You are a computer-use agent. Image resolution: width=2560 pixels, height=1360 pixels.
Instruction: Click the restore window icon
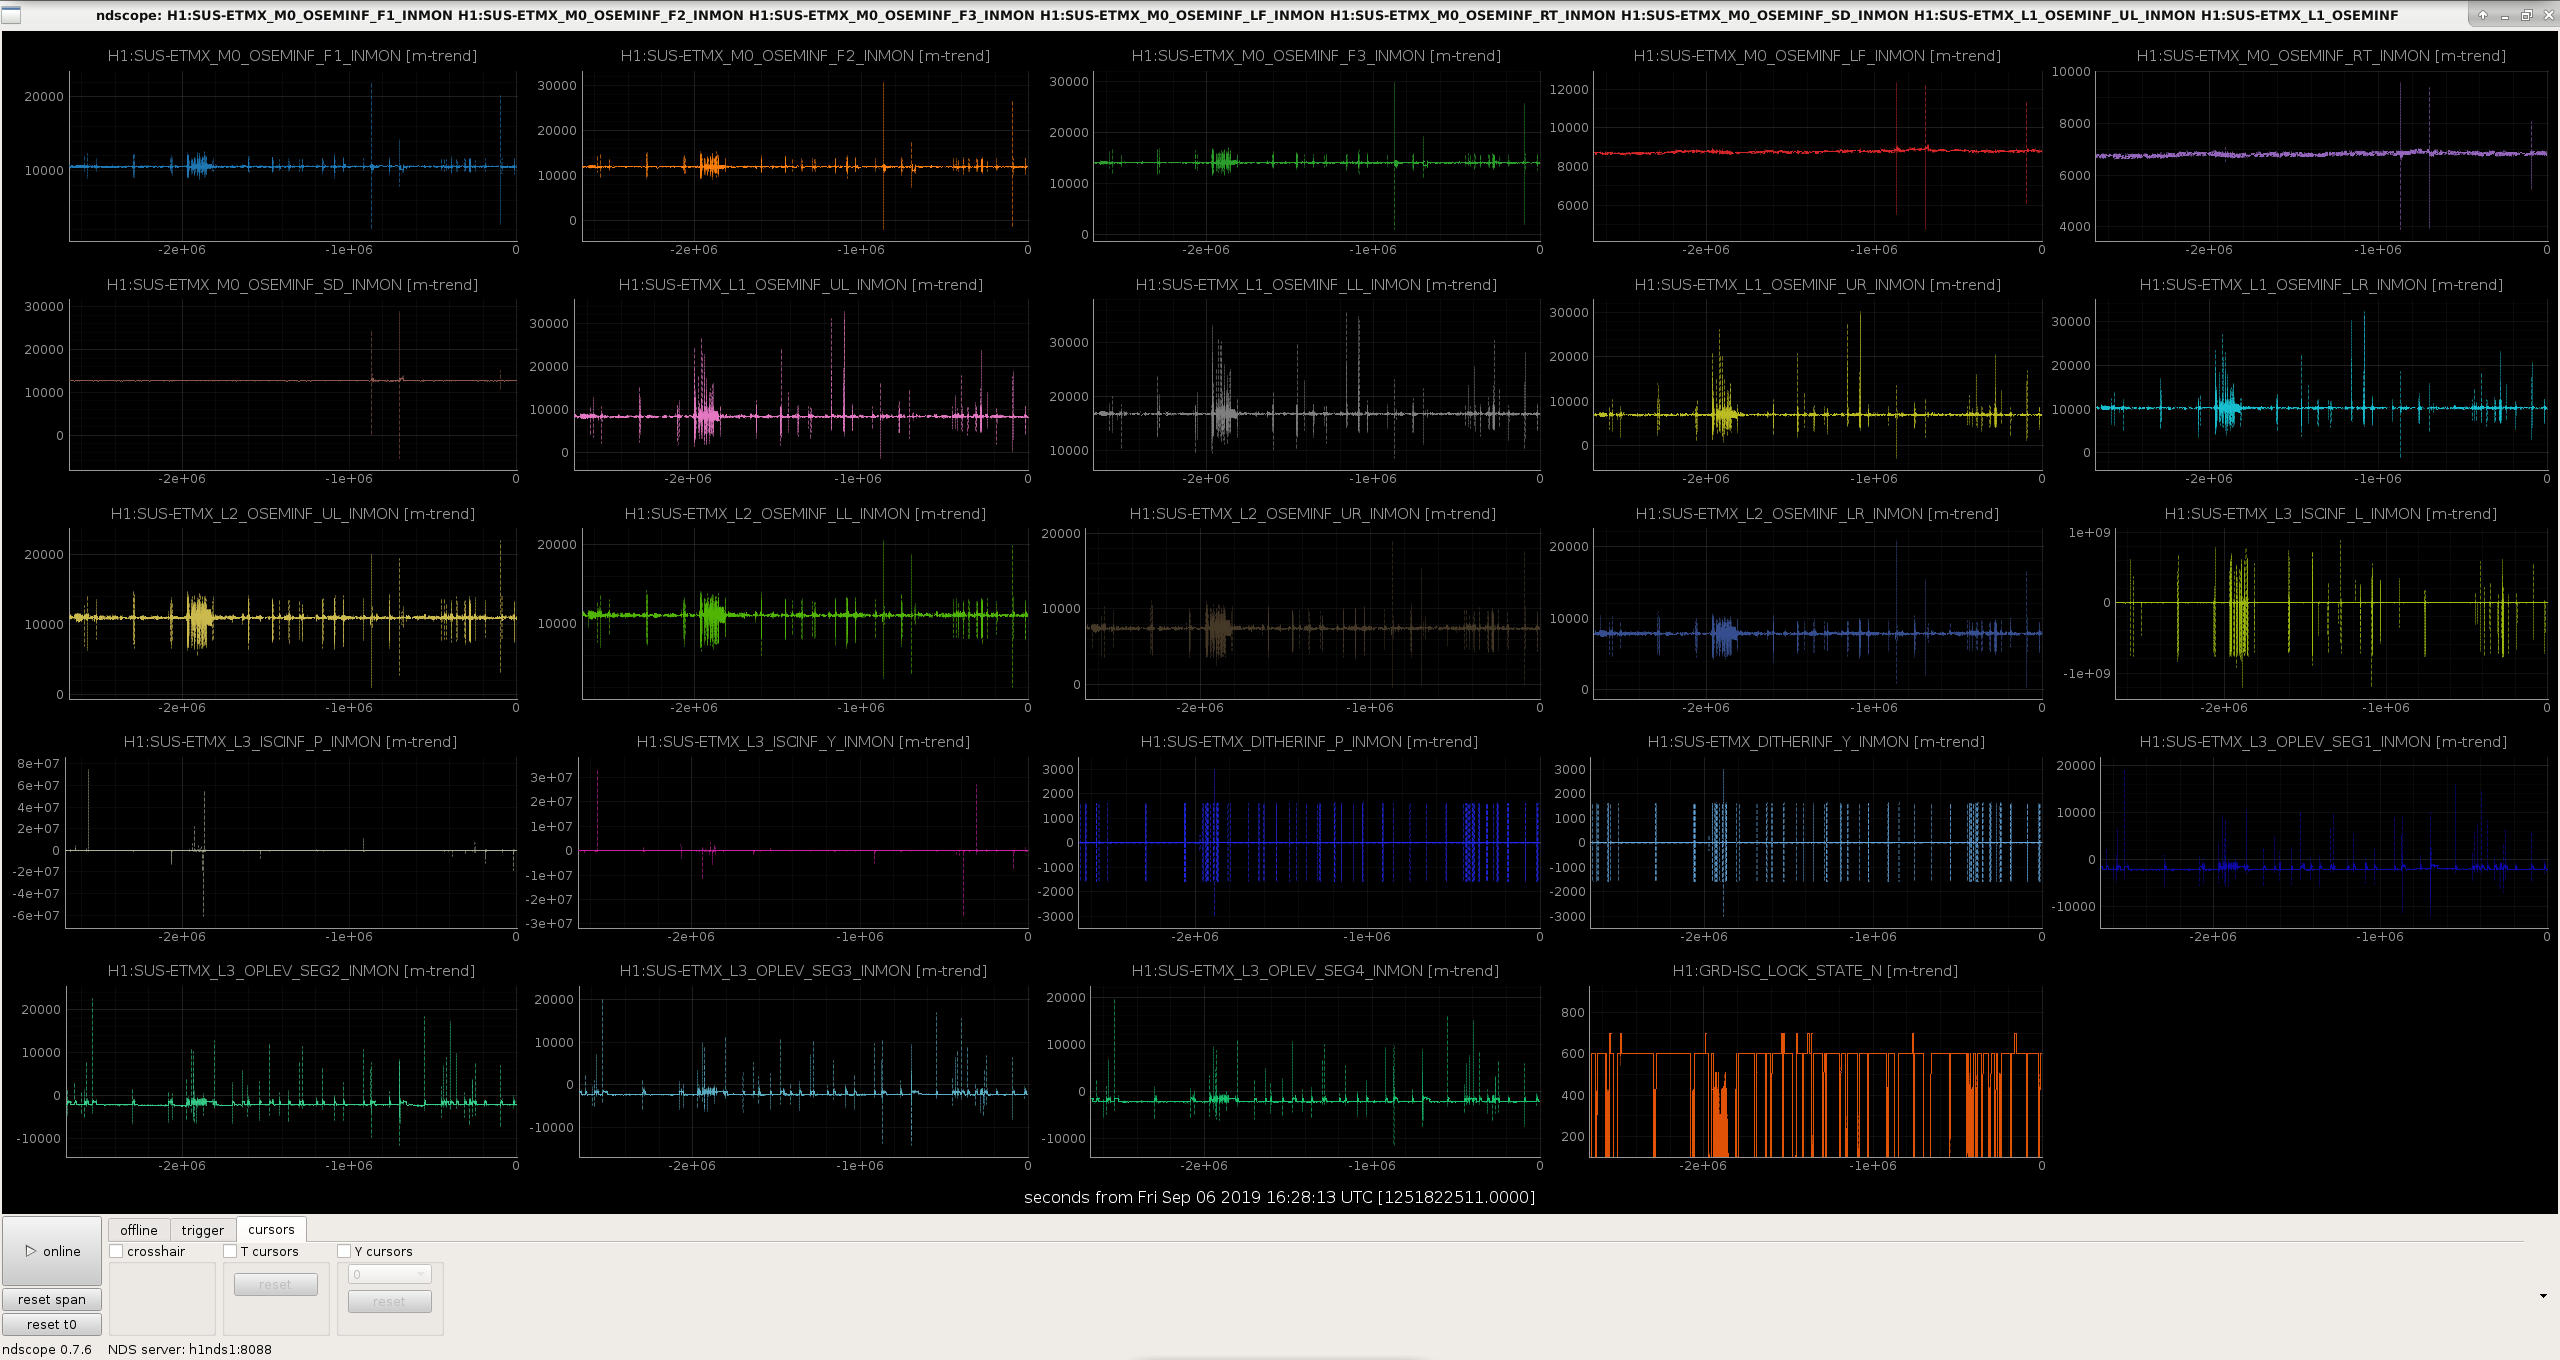[x=2526, y=15]
